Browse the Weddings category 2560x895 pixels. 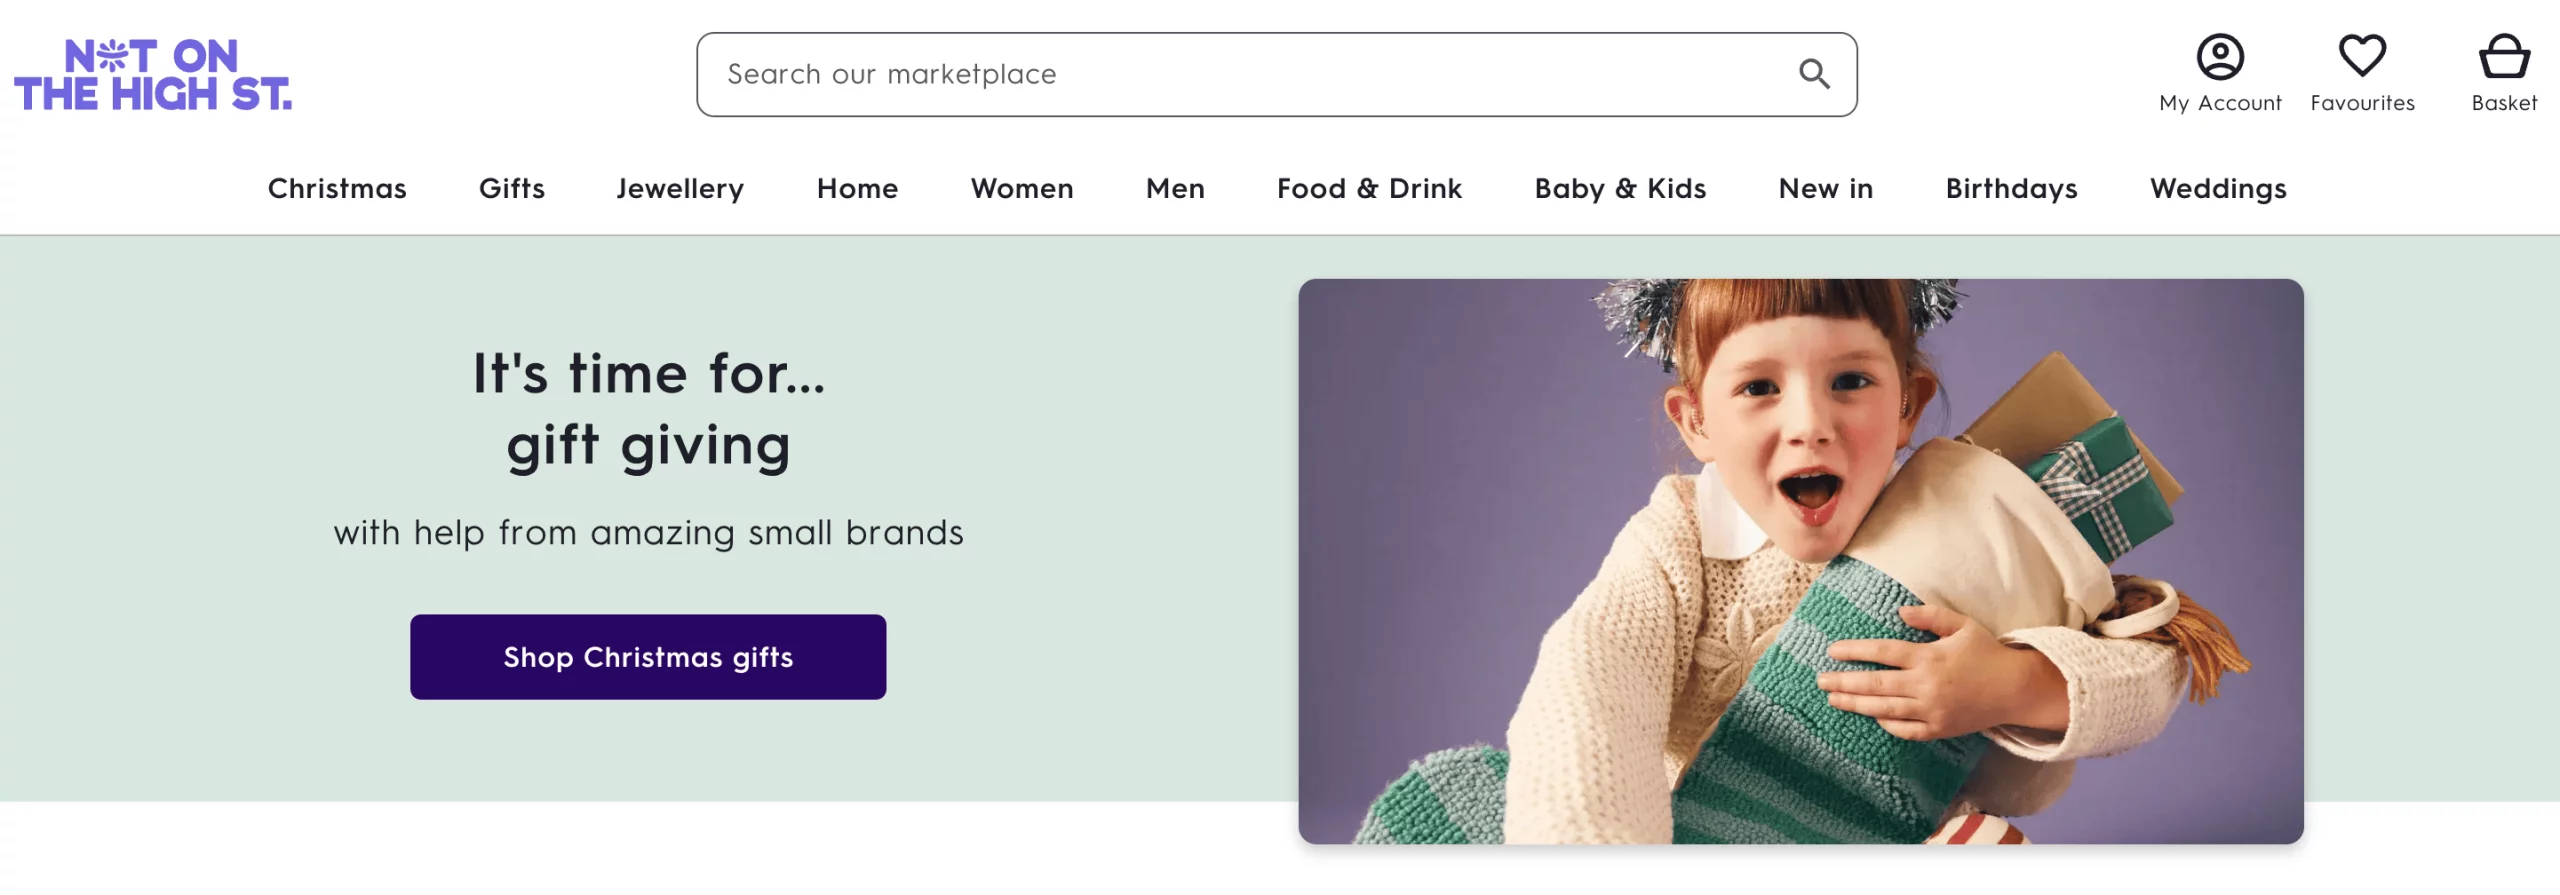(x=2218, y=189)
